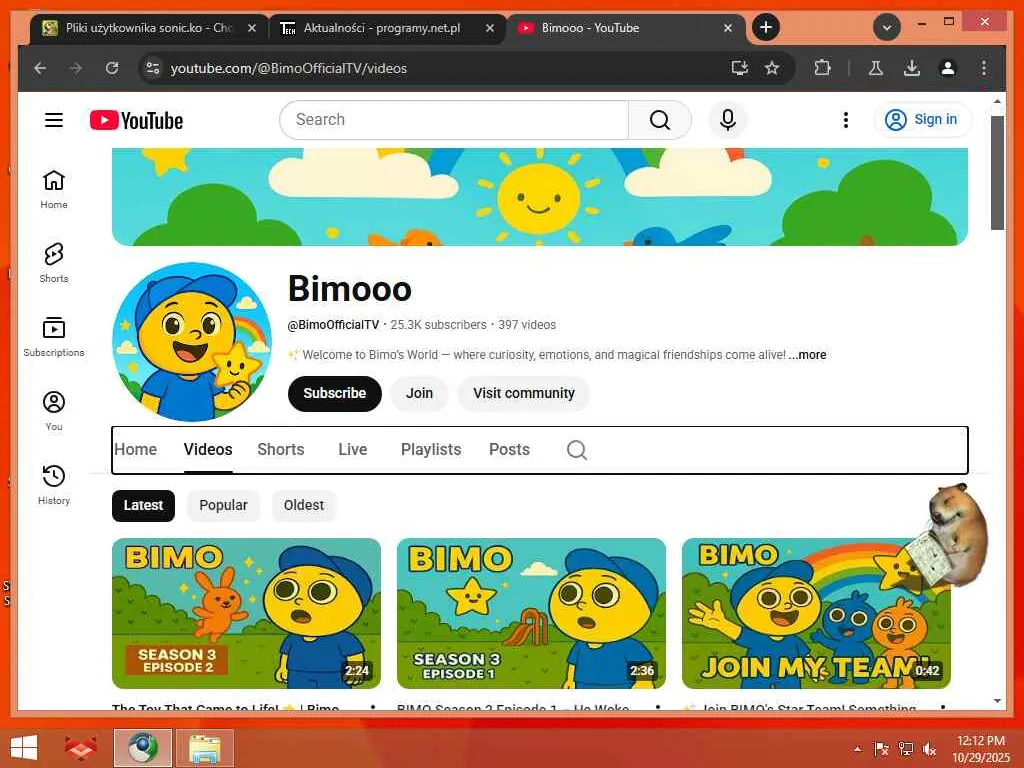Click the scrollbar down arrow
The width and height of the screenshot is (1024, 768).
(x=997, y=701)
